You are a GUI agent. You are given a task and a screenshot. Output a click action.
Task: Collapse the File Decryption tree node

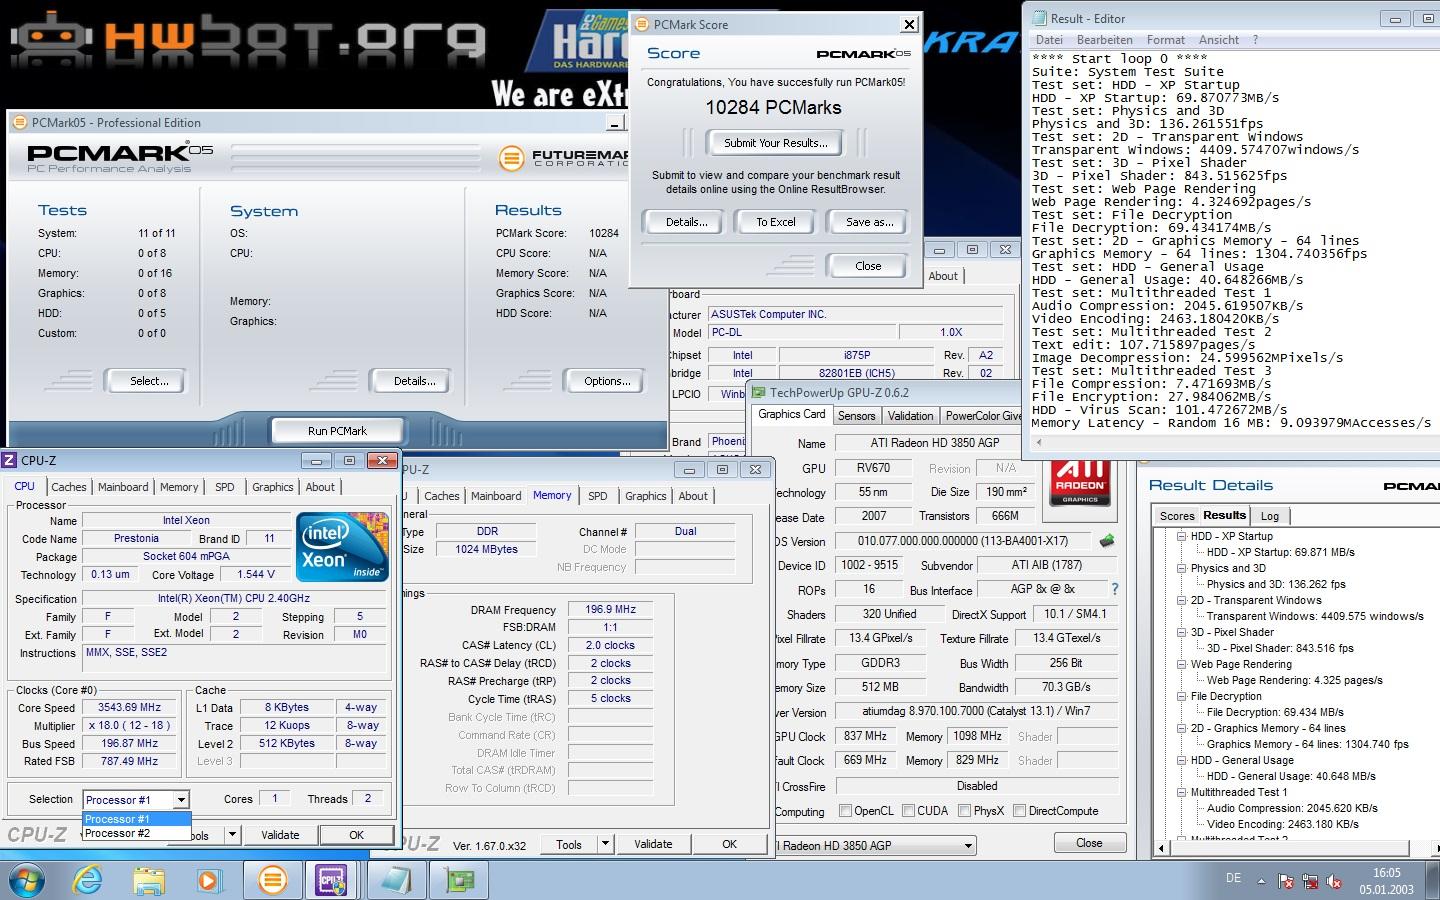pyautogui.click(x=1181, y=696)
